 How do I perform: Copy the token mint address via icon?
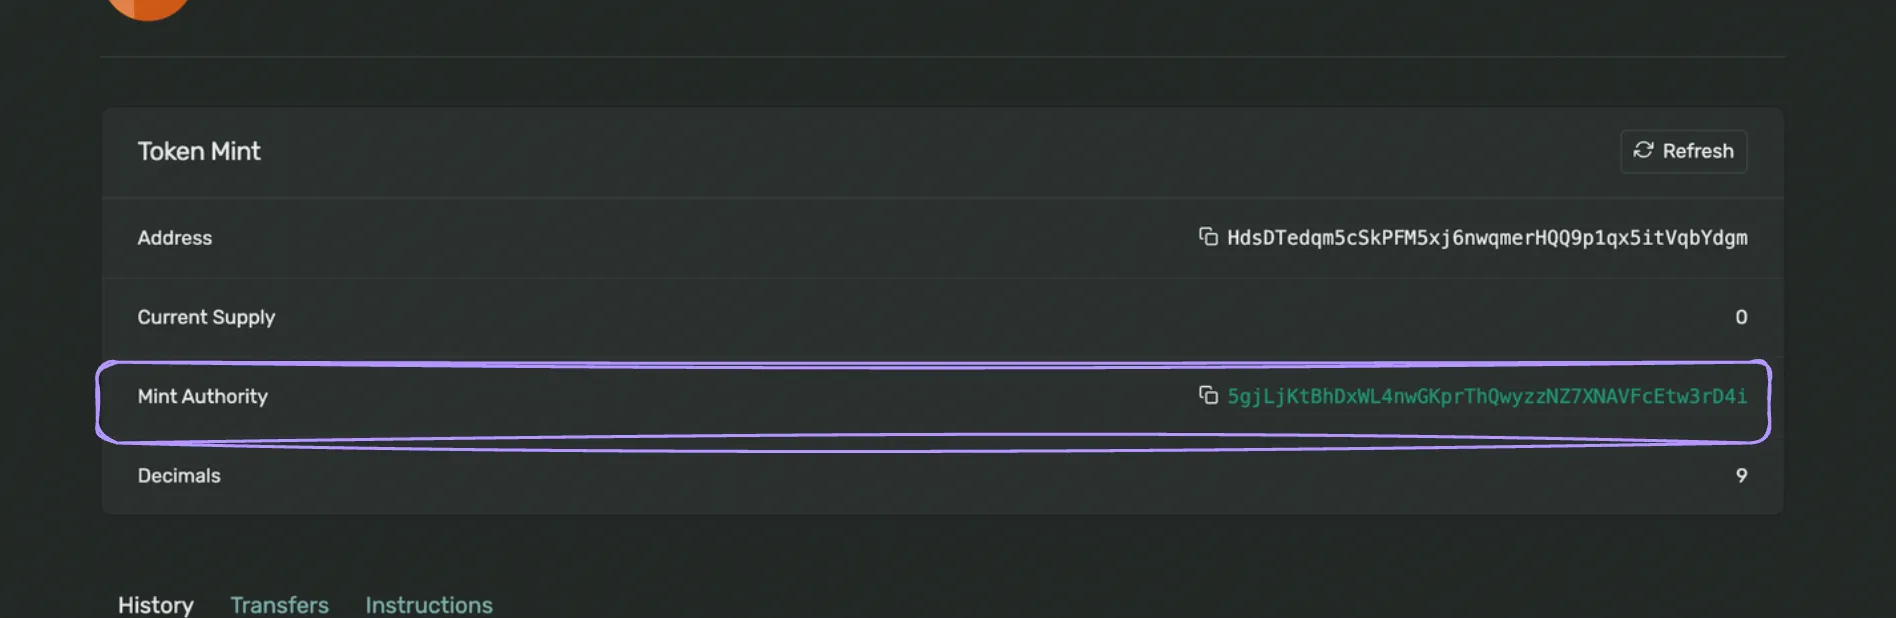tap(1208, 237)
